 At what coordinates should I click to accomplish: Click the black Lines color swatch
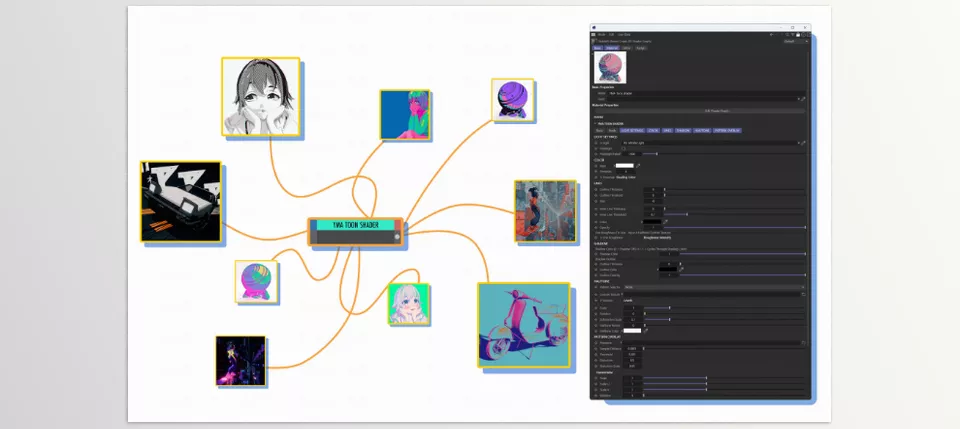pos(652,222)
